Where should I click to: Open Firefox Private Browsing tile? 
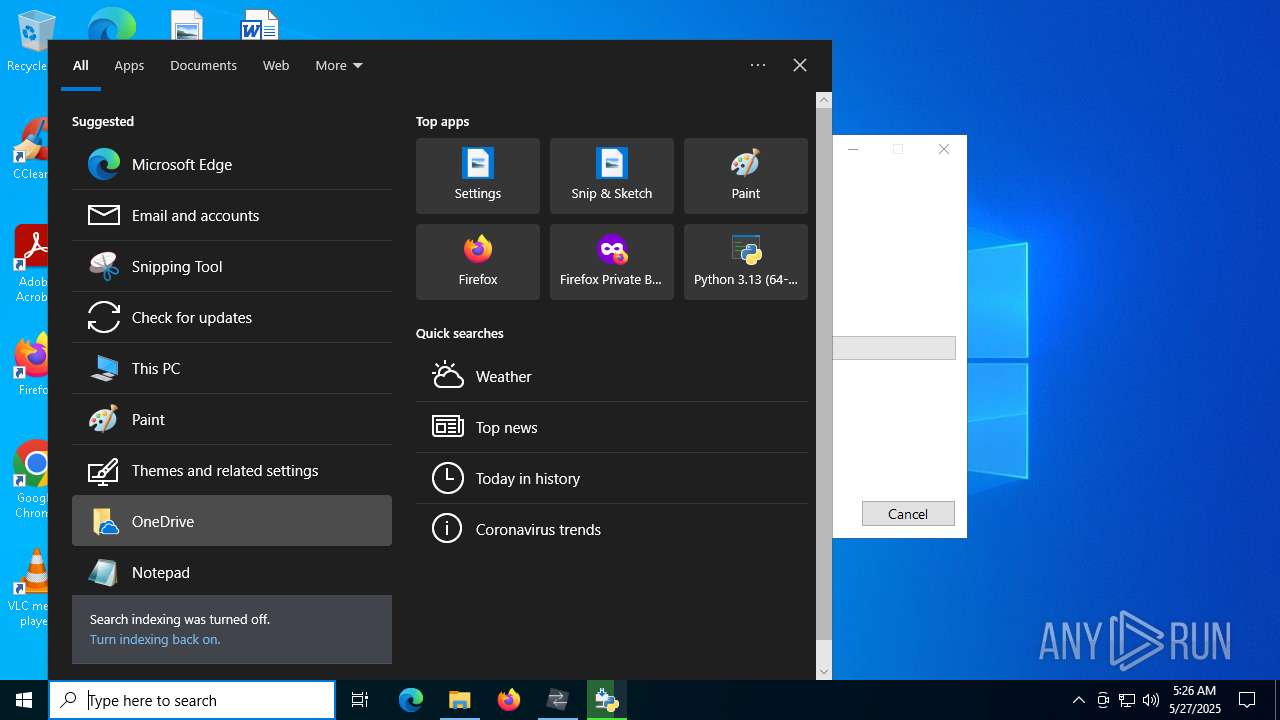[612, 262]
